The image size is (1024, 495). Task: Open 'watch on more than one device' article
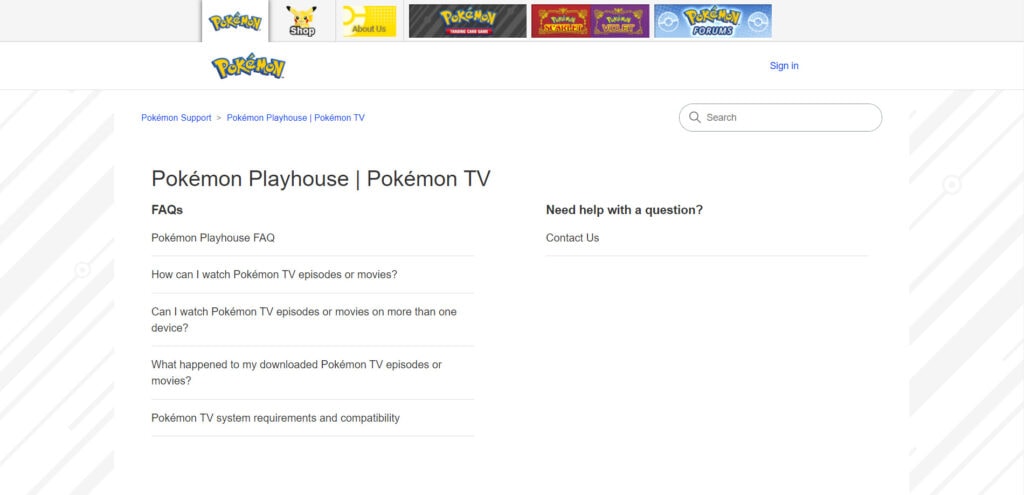coord(304,320)
